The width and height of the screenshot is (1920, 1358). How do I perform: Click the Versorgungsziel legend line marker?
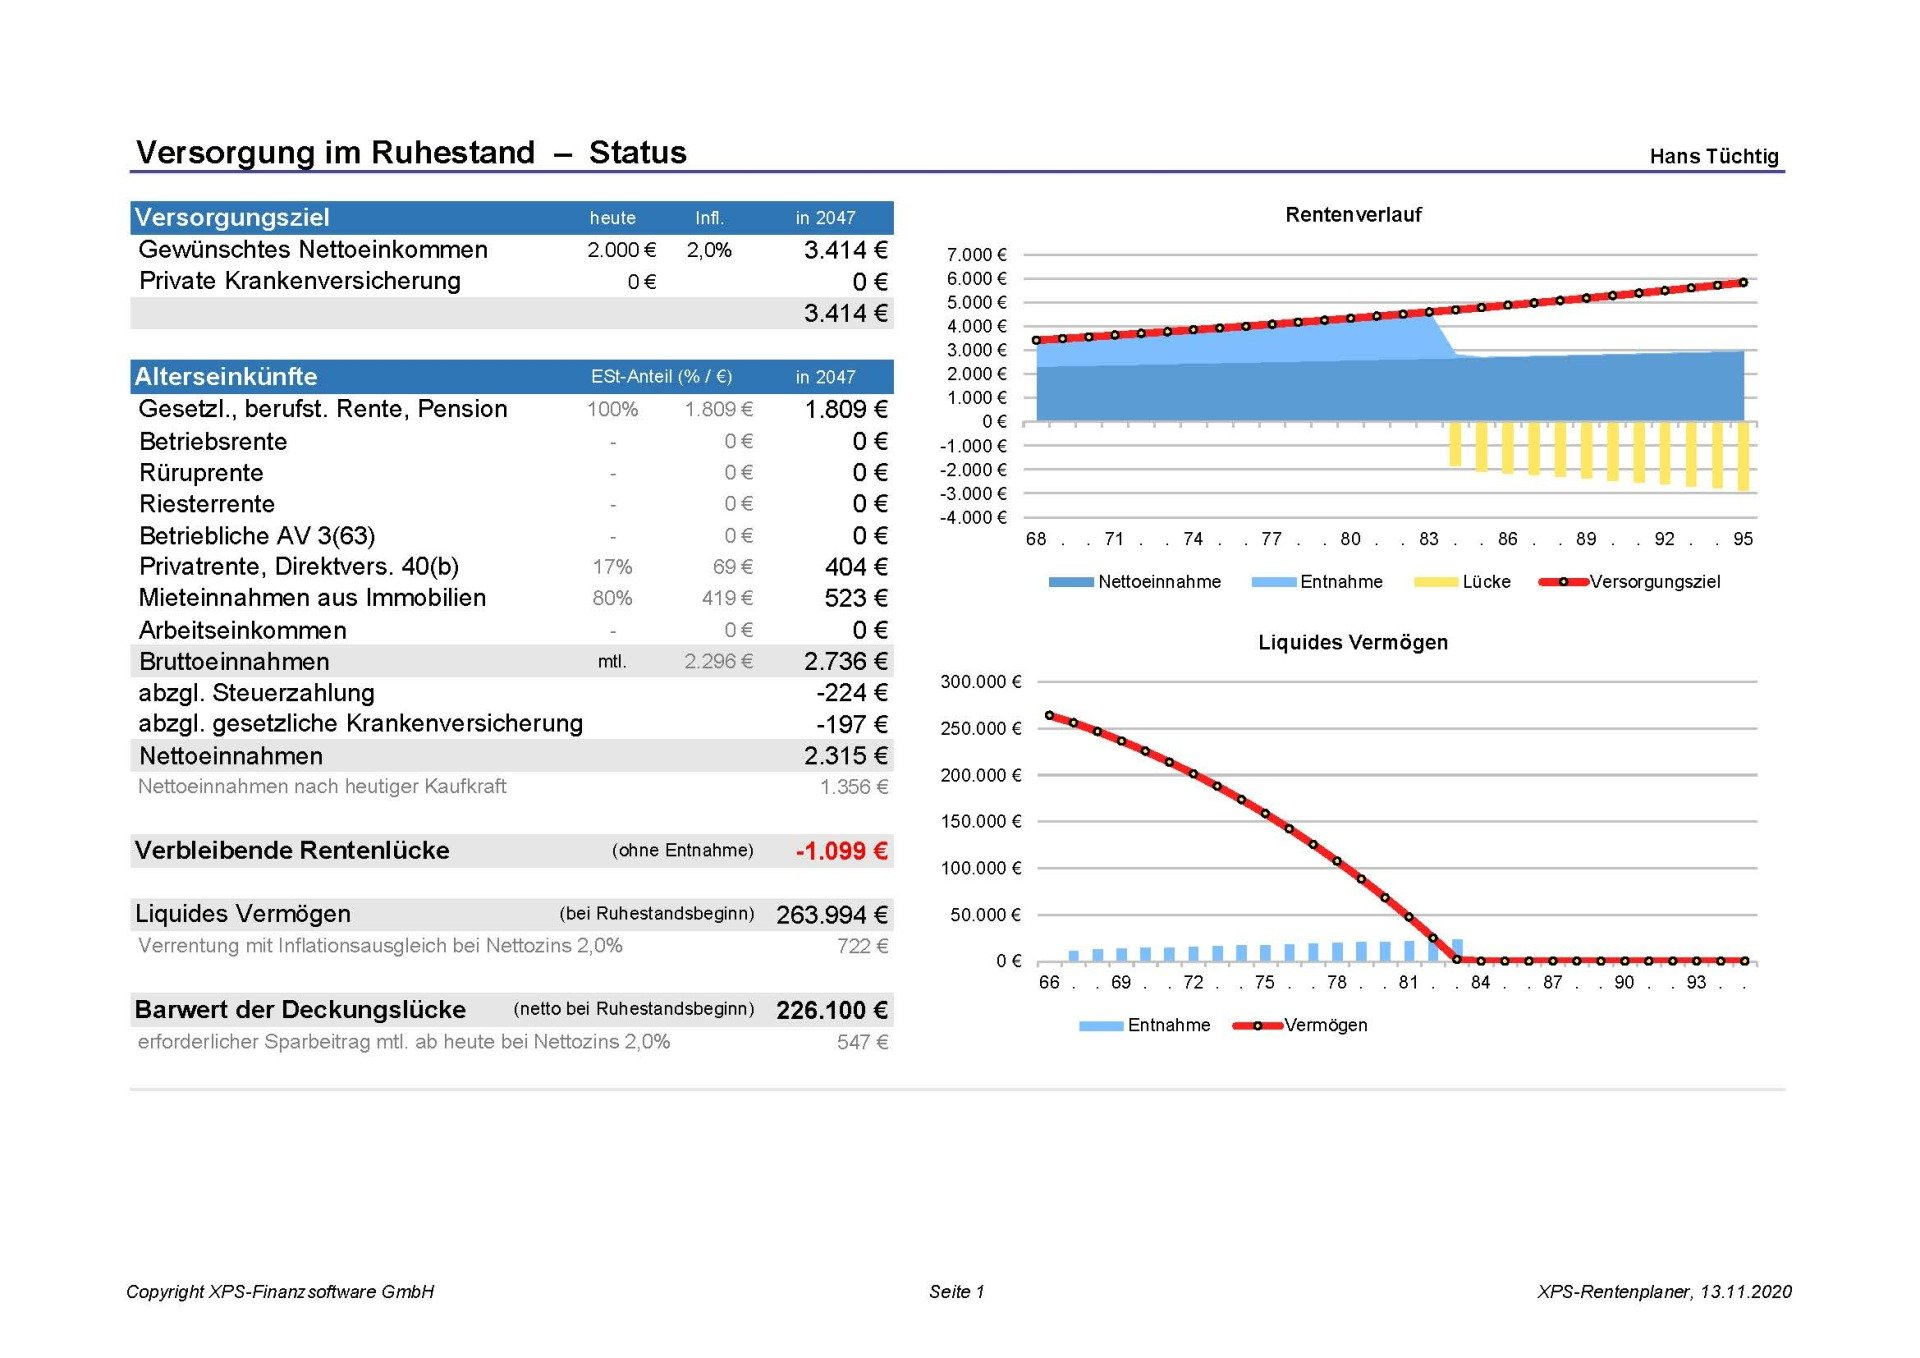pos(1562,582)
